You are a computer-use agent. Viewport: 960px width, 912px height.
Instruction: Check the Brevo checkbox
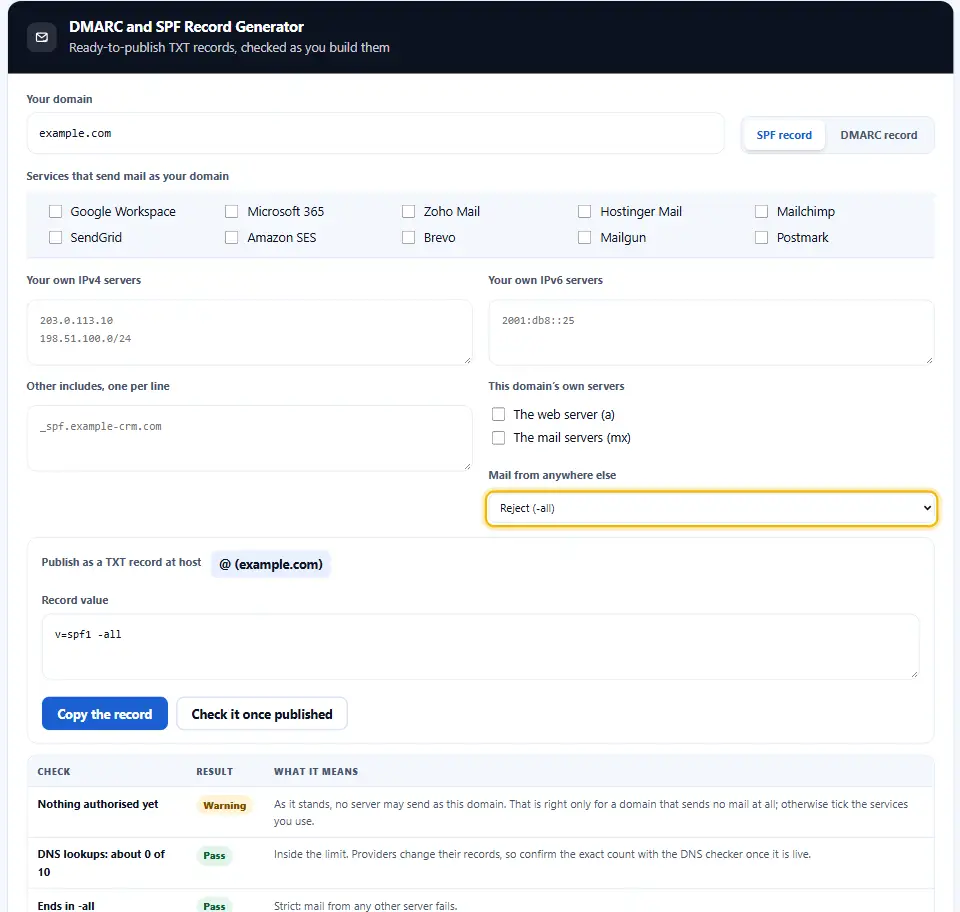point(408,237)
